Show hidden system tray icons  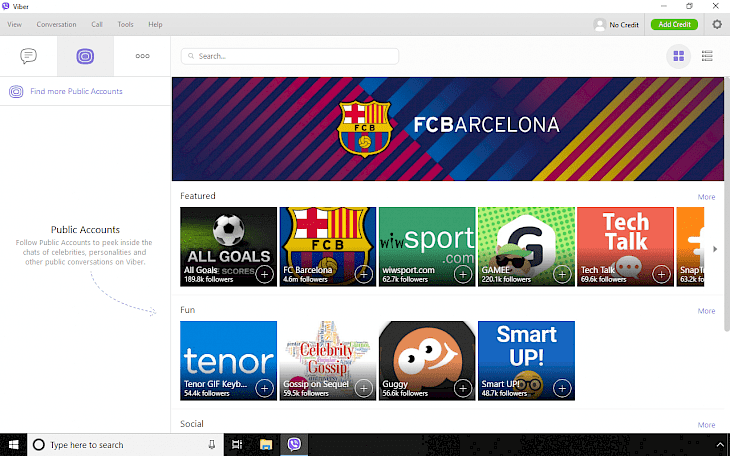(x=720, y=445)
